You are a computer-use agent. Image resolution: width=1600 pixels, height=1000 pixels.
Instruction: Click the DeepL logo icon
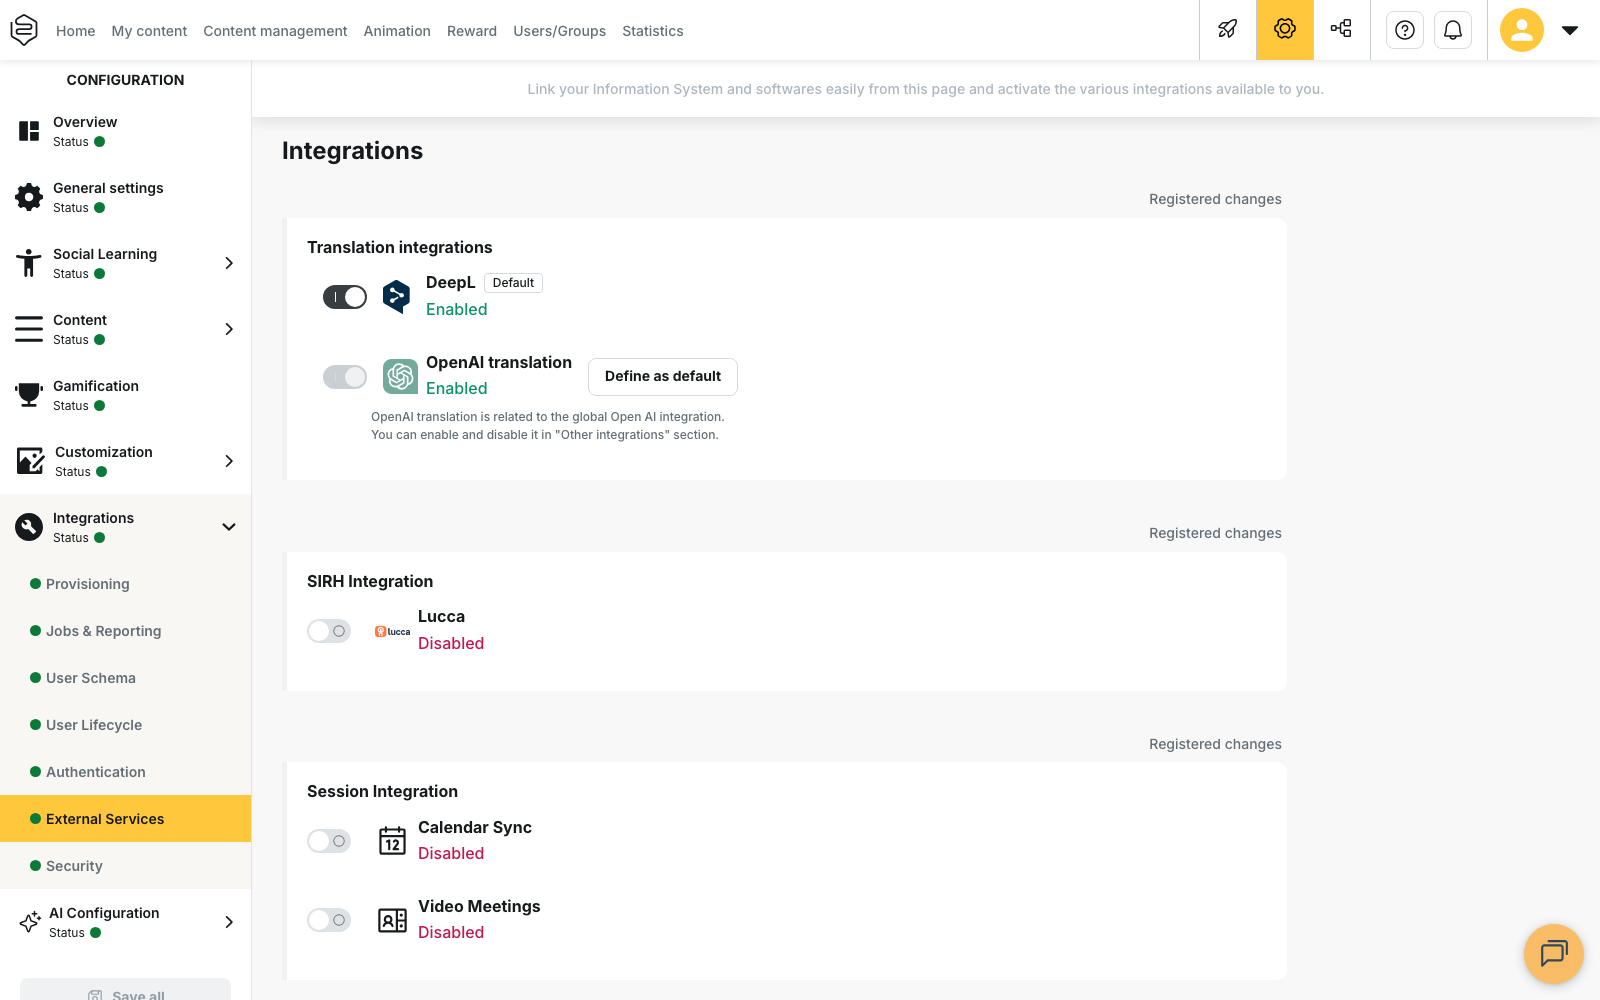(x=397, y=296)
